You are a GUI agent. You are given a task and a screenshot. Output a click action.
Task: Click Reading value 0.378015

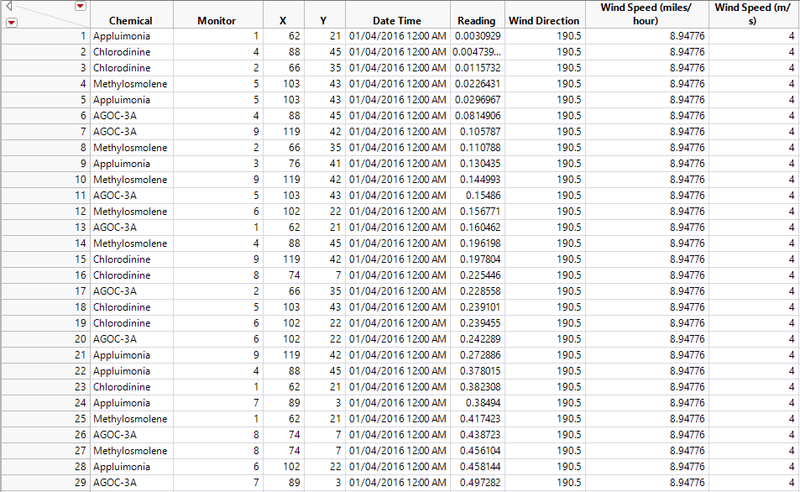coord(480,371)
